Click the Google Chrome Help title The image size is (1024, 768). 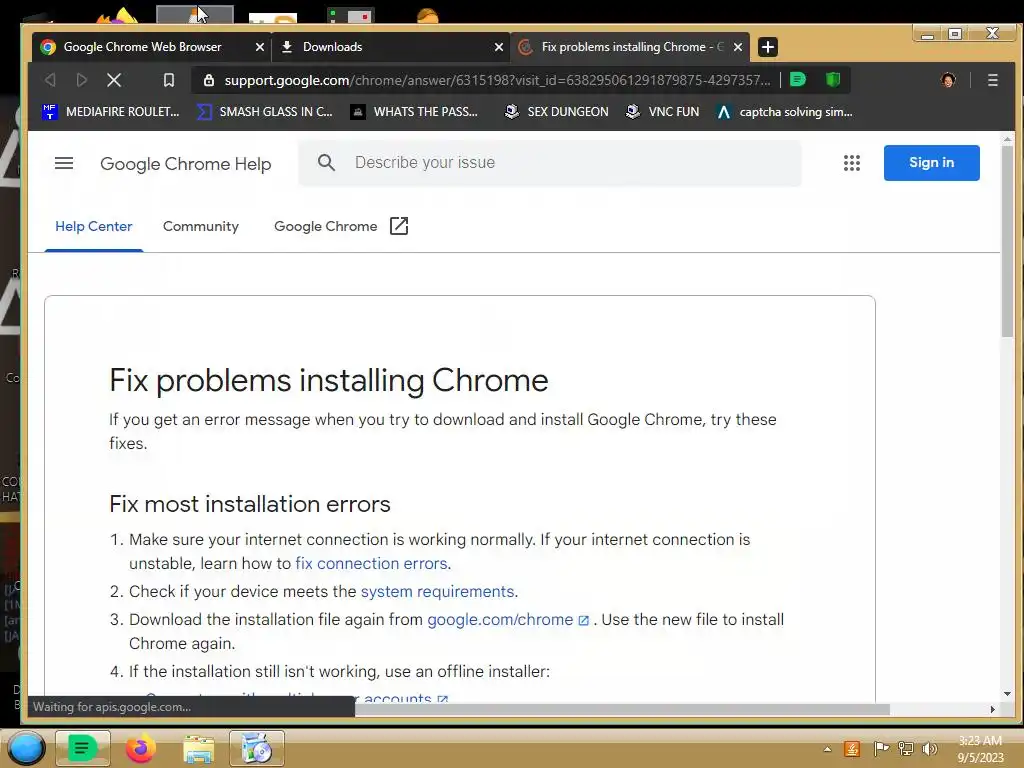point(185,164)
